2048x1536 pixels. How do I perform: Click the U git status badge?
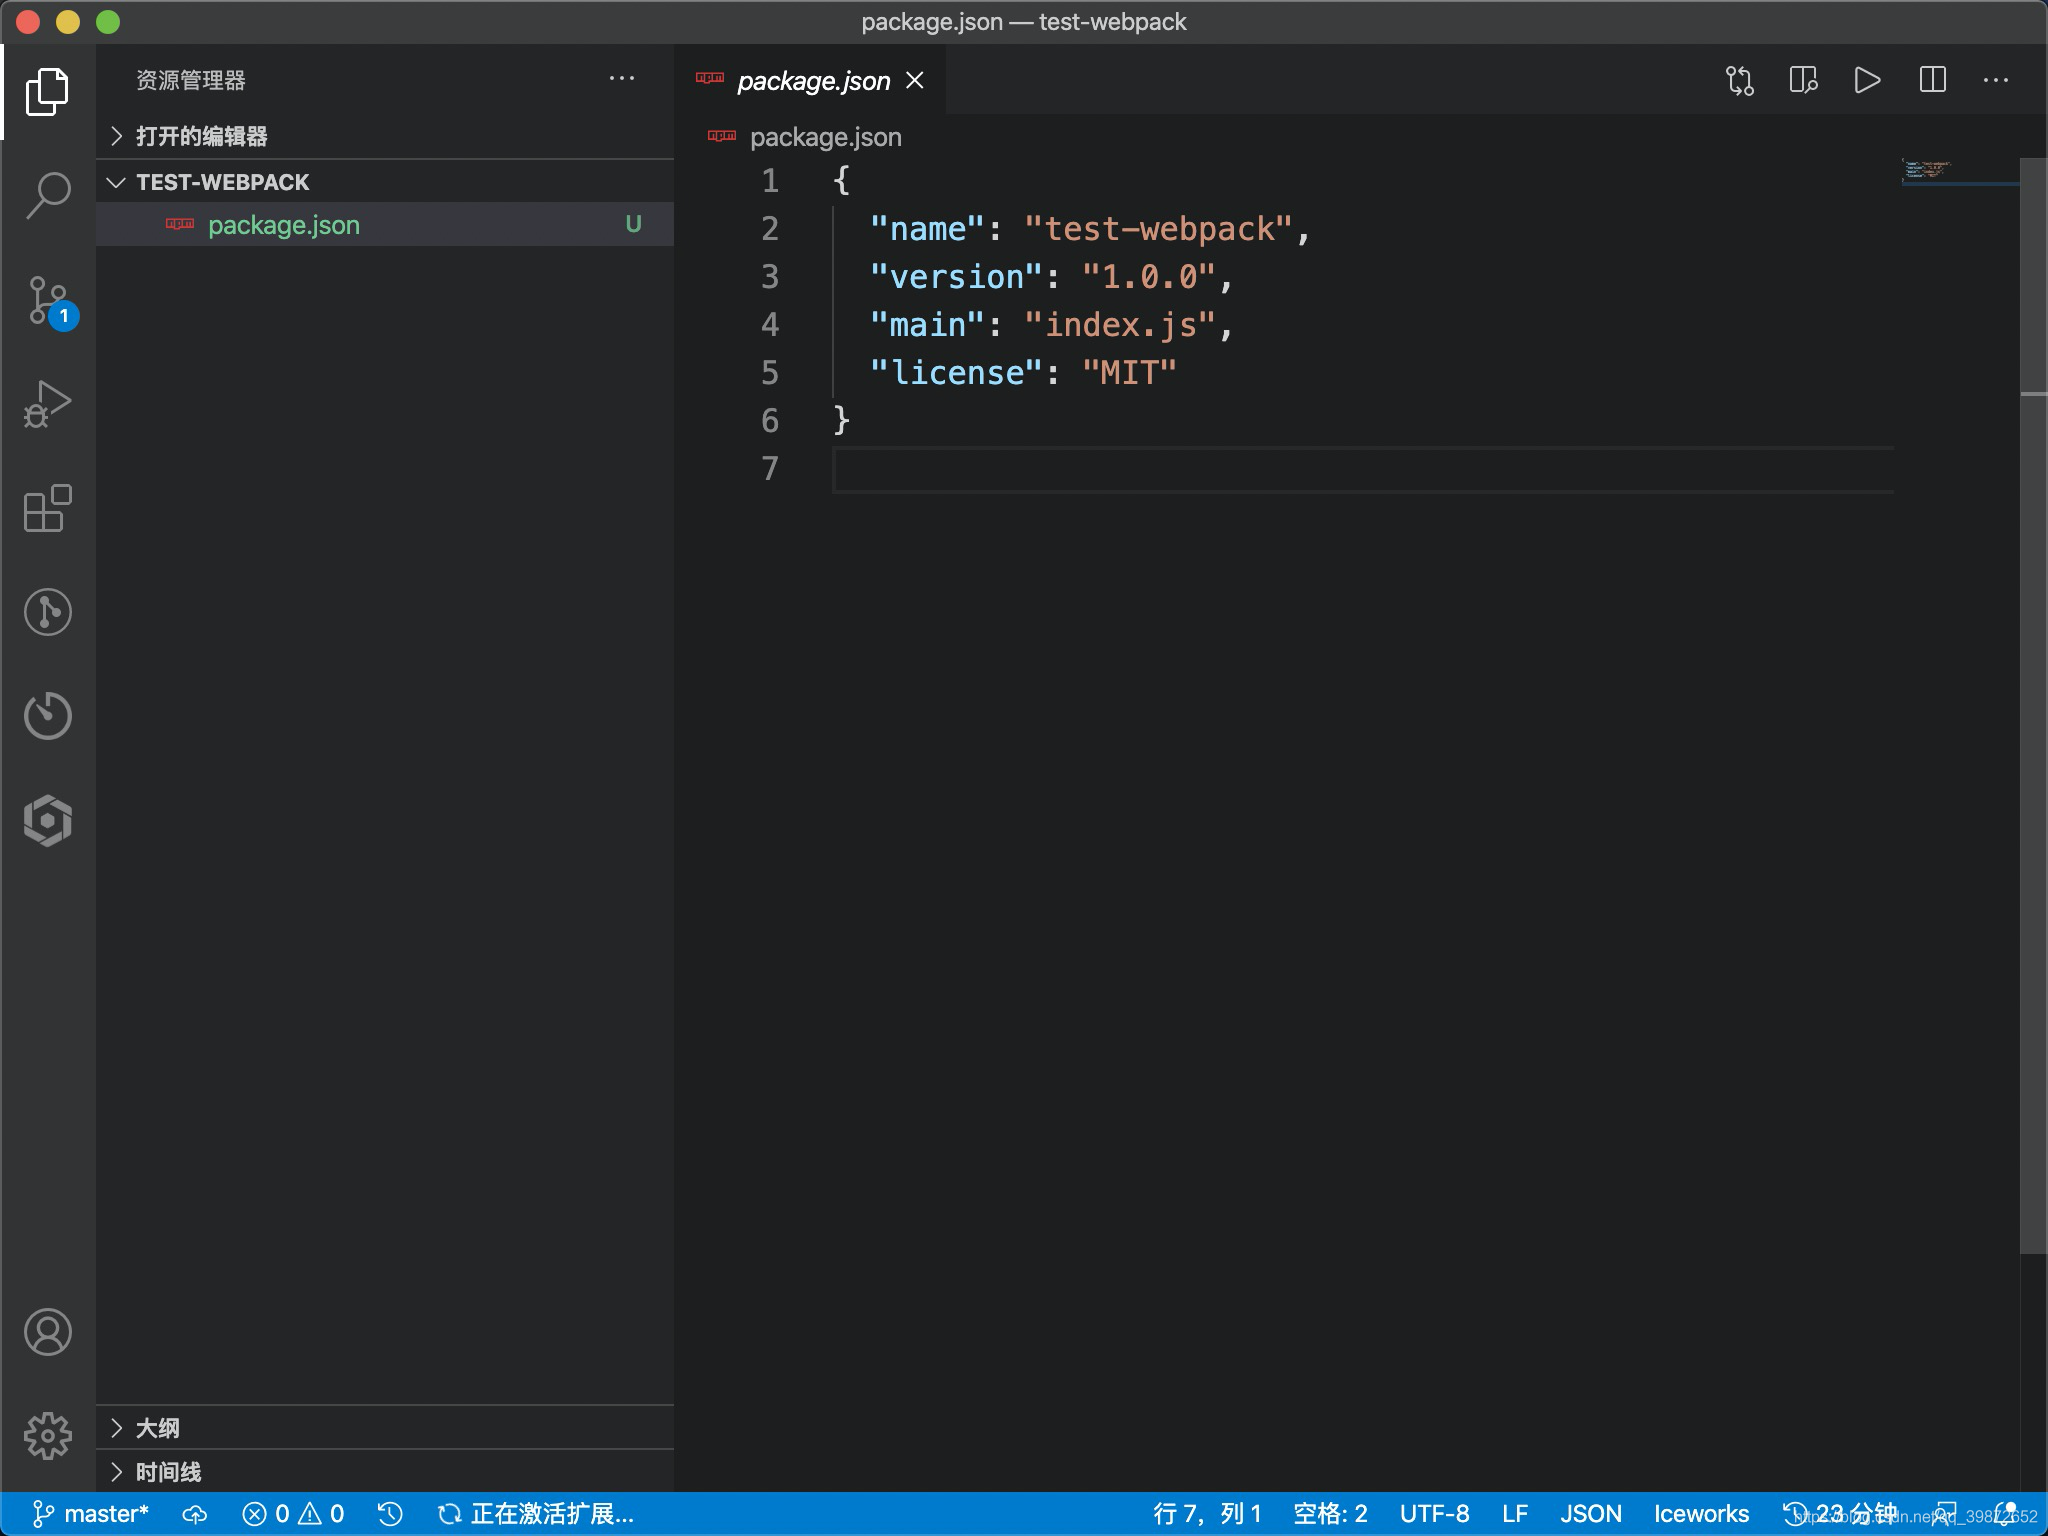pyautogui.click(x=633, y=224)
